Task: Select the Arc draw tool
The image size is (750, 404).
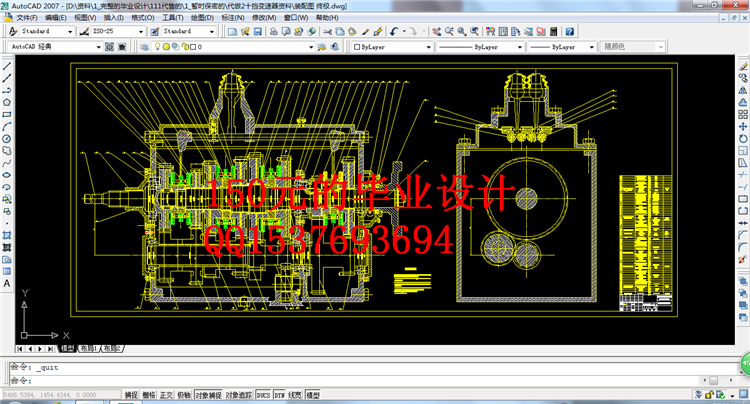Action: (7, 126)
